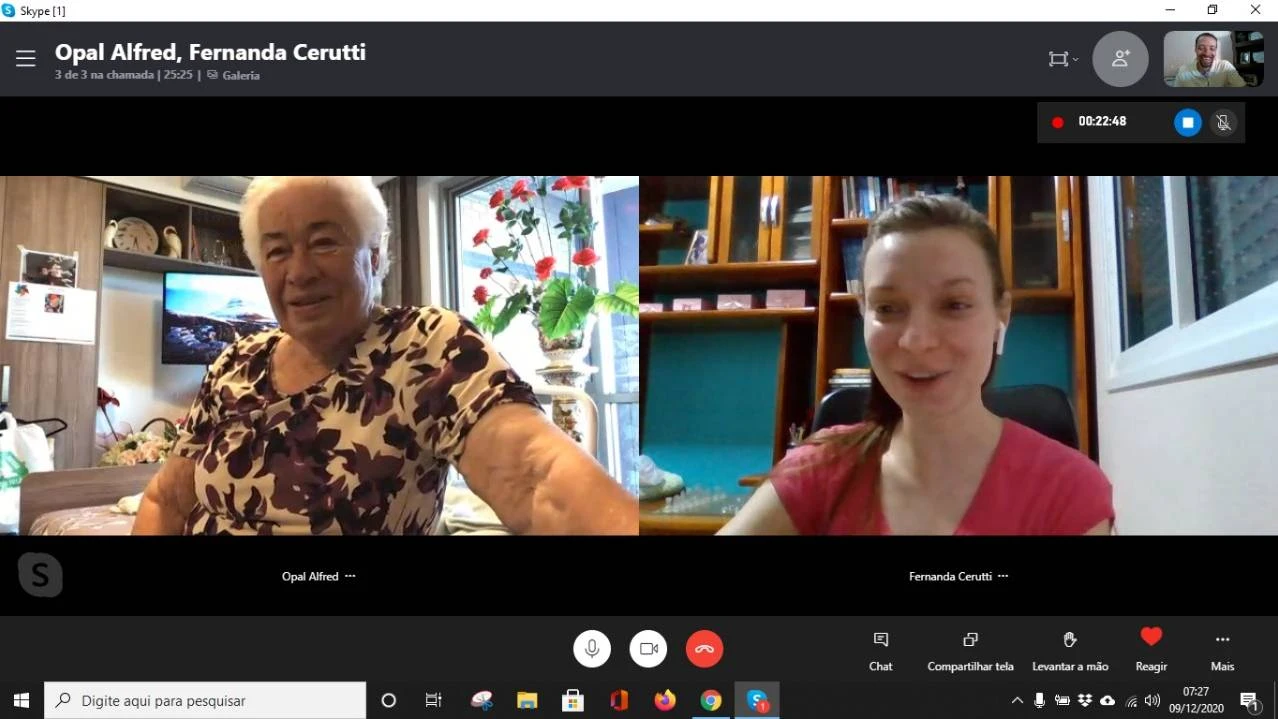1278x719 pixels.
Task: Open options dots next to Fernanda Cerutti
Action: [x=1003, y=576]
